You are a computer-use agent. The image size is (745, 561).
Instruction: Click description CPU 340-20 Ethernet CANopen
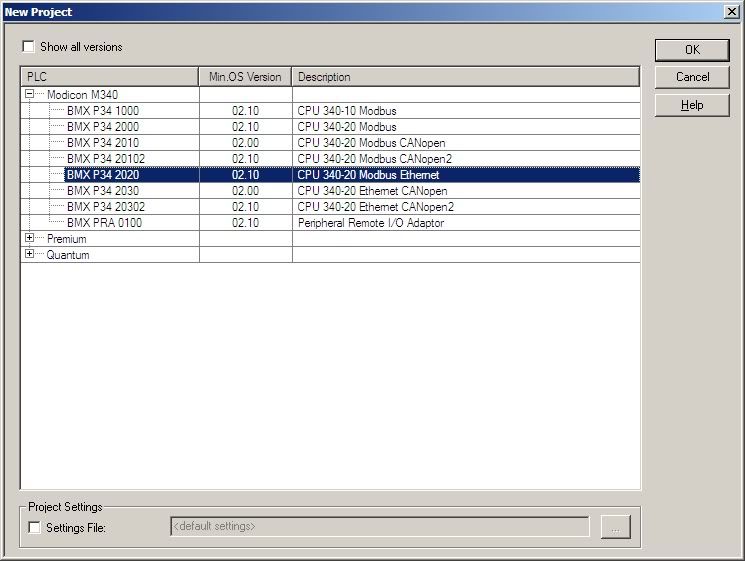point(372,190)
